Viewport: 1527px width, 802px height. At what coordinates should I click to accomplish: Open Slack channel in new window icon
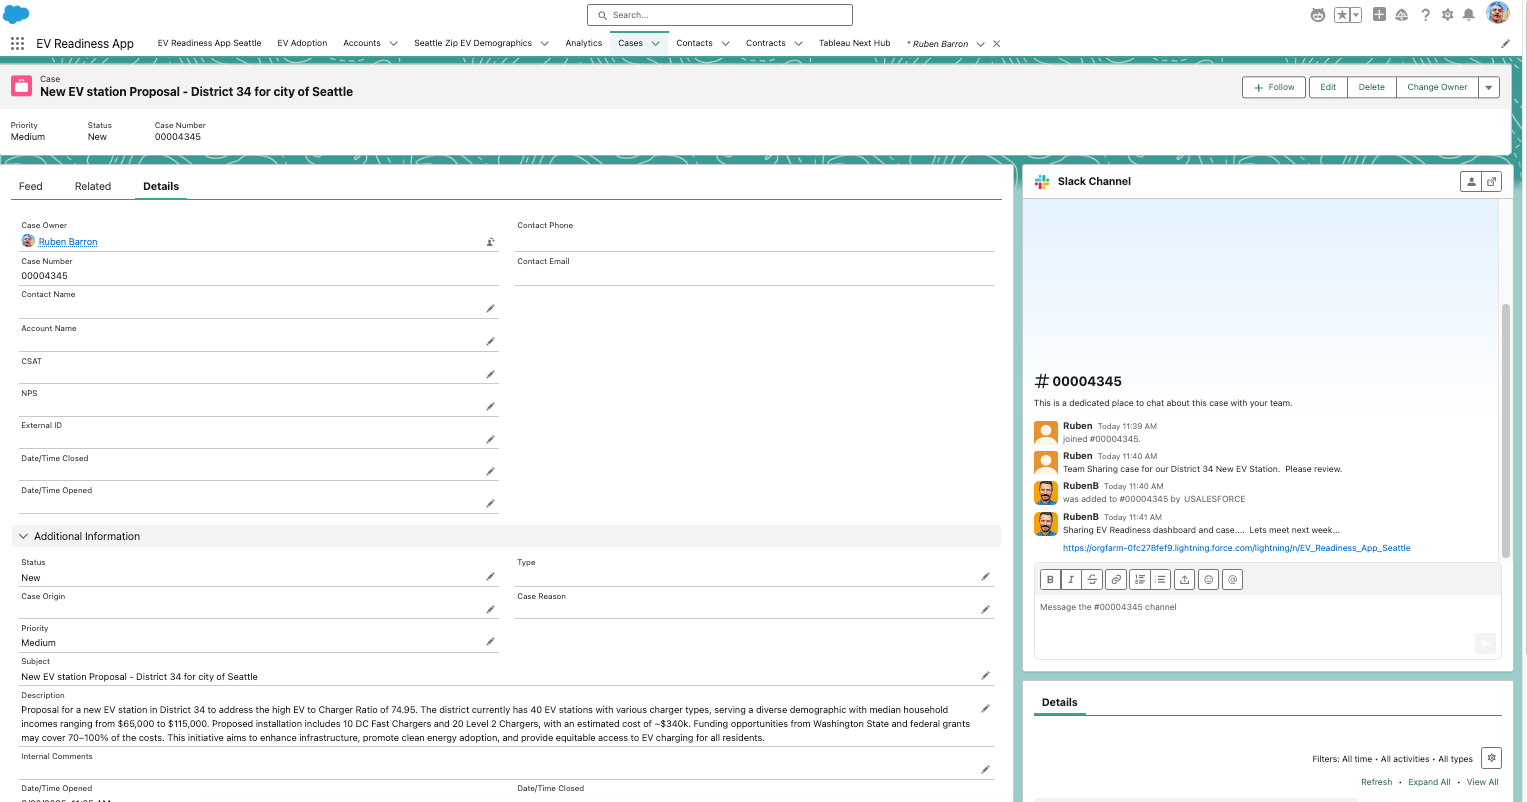click(1492, 181)
